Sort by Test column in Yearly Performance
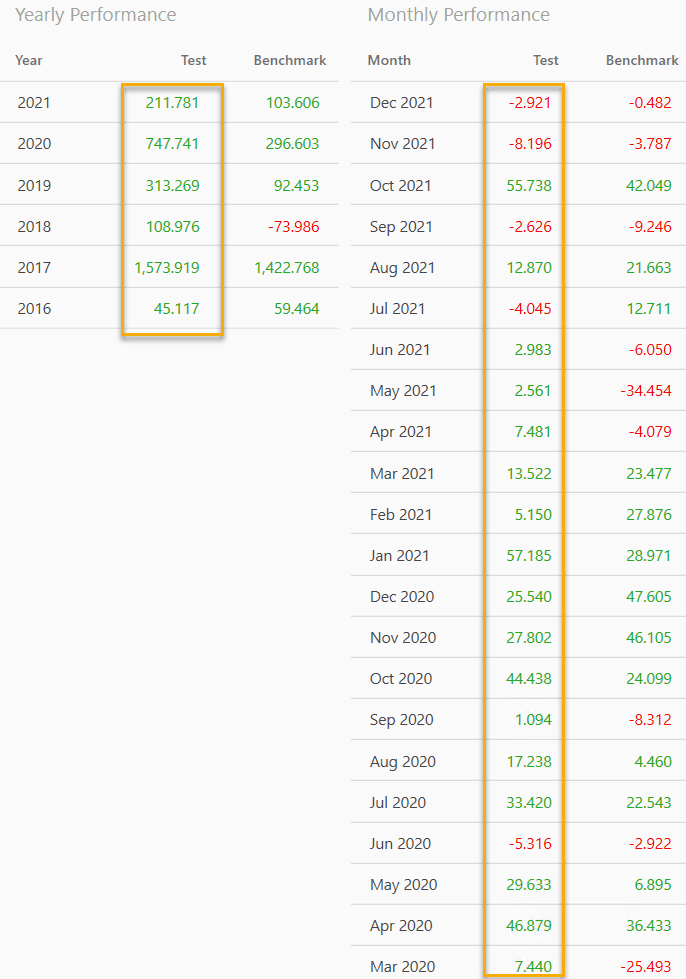This screenshot has width=686, height=979. (x=194, y=61)
